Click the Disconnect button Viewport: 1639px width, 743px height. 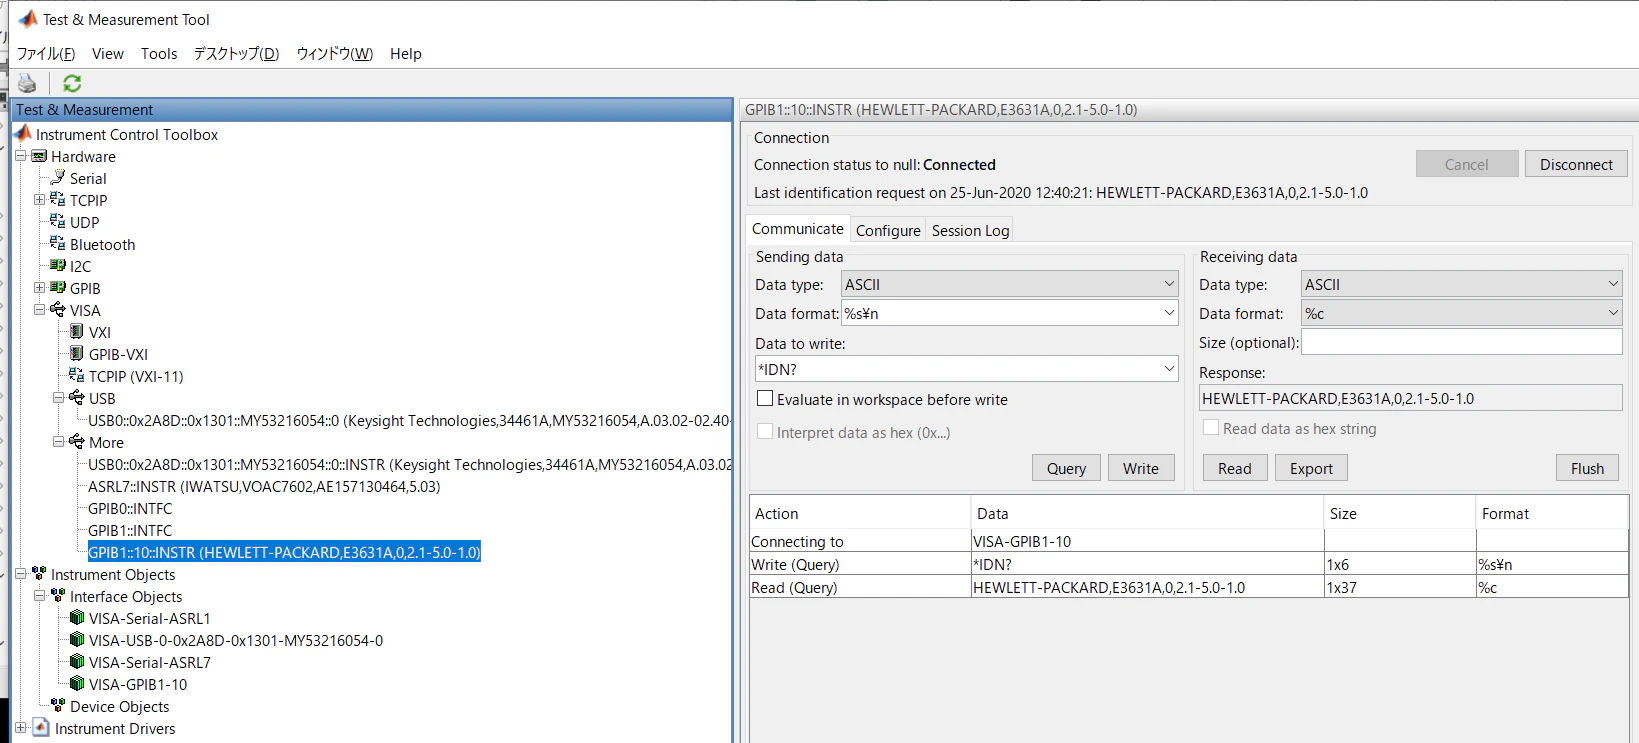(x=1576, y=164)
